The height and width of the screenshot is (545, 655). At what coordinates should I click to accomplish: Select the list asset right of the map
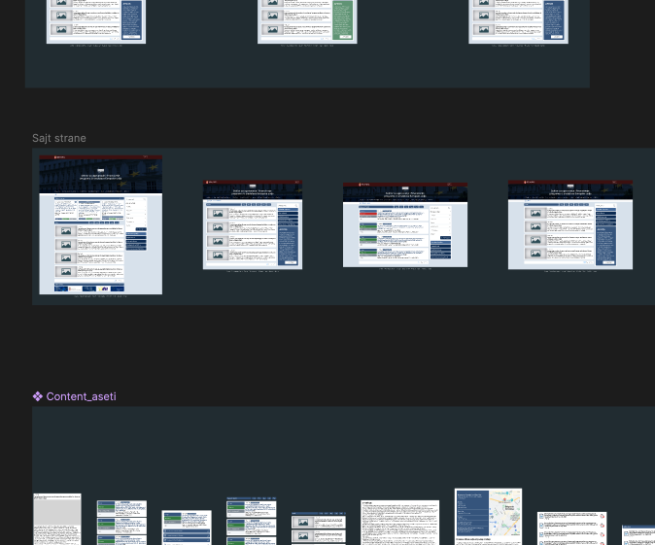click(x=571, y=527)
